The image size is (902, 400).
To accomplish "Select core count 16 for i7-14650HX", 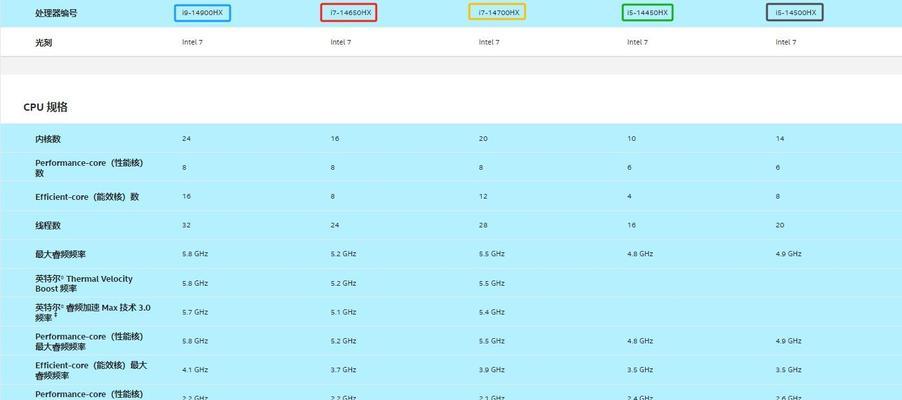I will [335, 139].
